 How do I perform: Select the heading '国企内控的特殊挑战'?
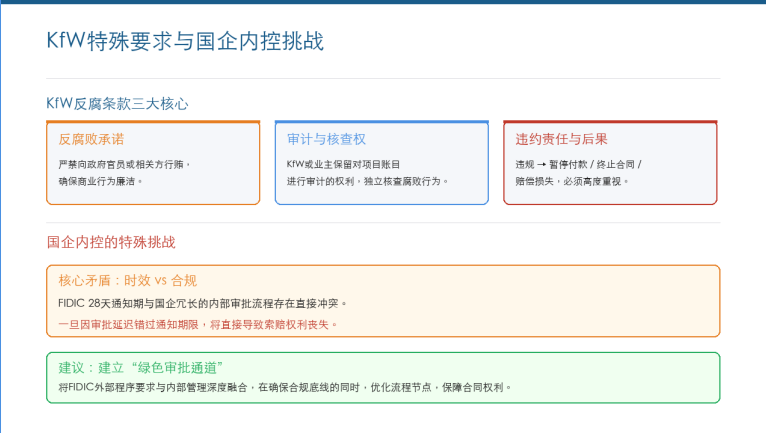[x=111, y=242]
